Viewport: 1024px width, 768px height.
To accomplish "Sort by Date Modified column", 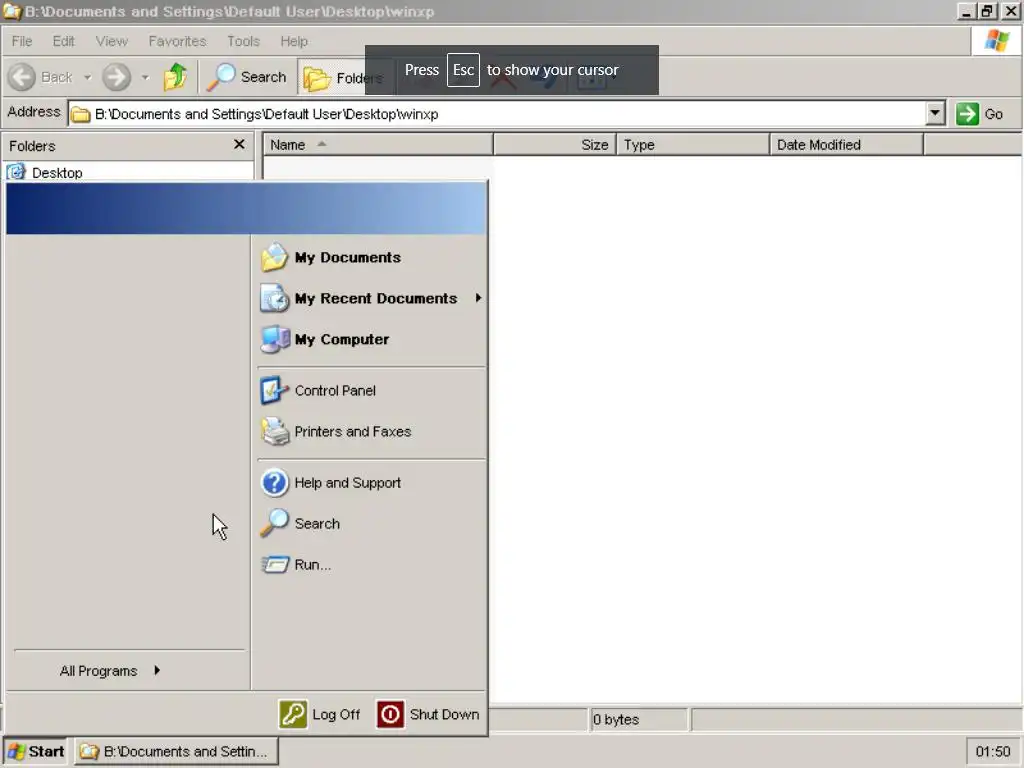I will [x=846, y=145].
